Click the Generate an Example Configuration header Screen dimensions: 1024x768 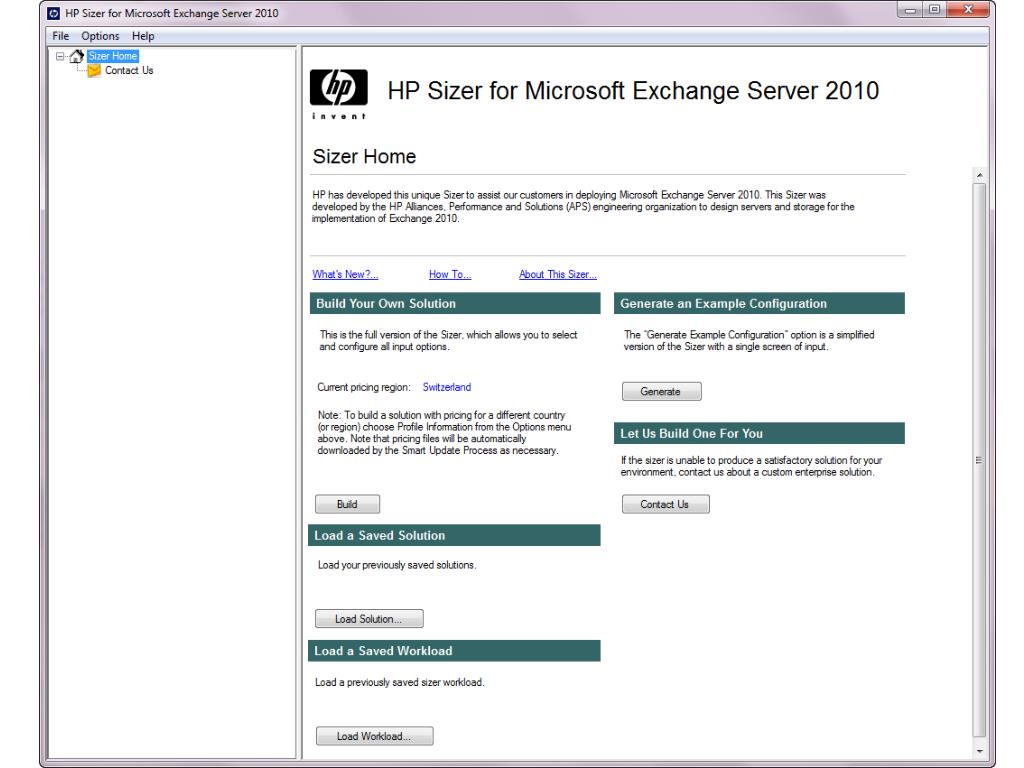(x=759, y=303)
